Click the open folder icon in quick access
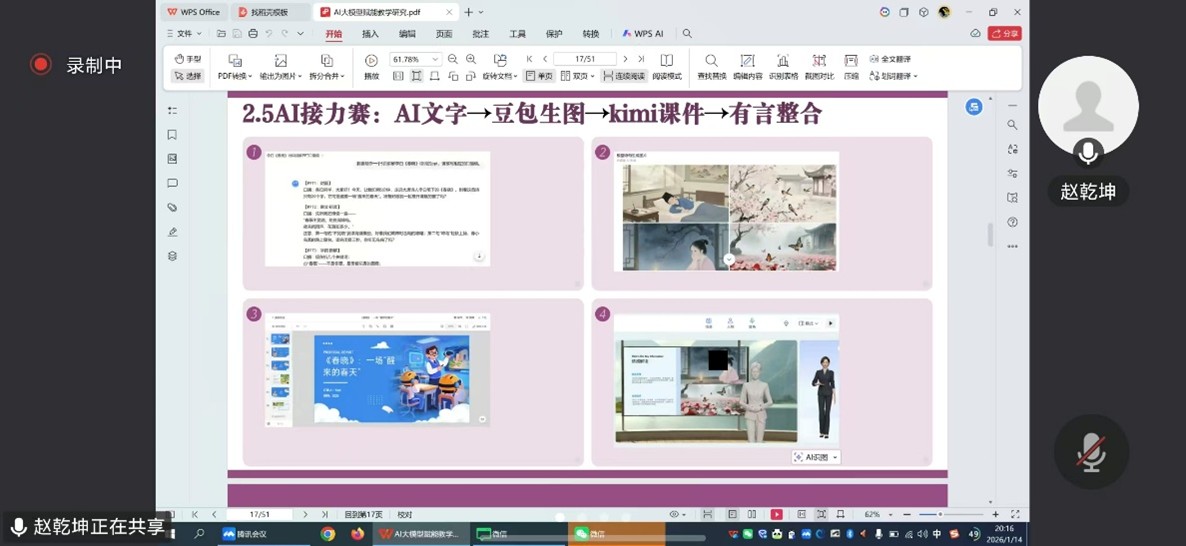This screenshot has width=1186, height=546. (x=221, y=33)
